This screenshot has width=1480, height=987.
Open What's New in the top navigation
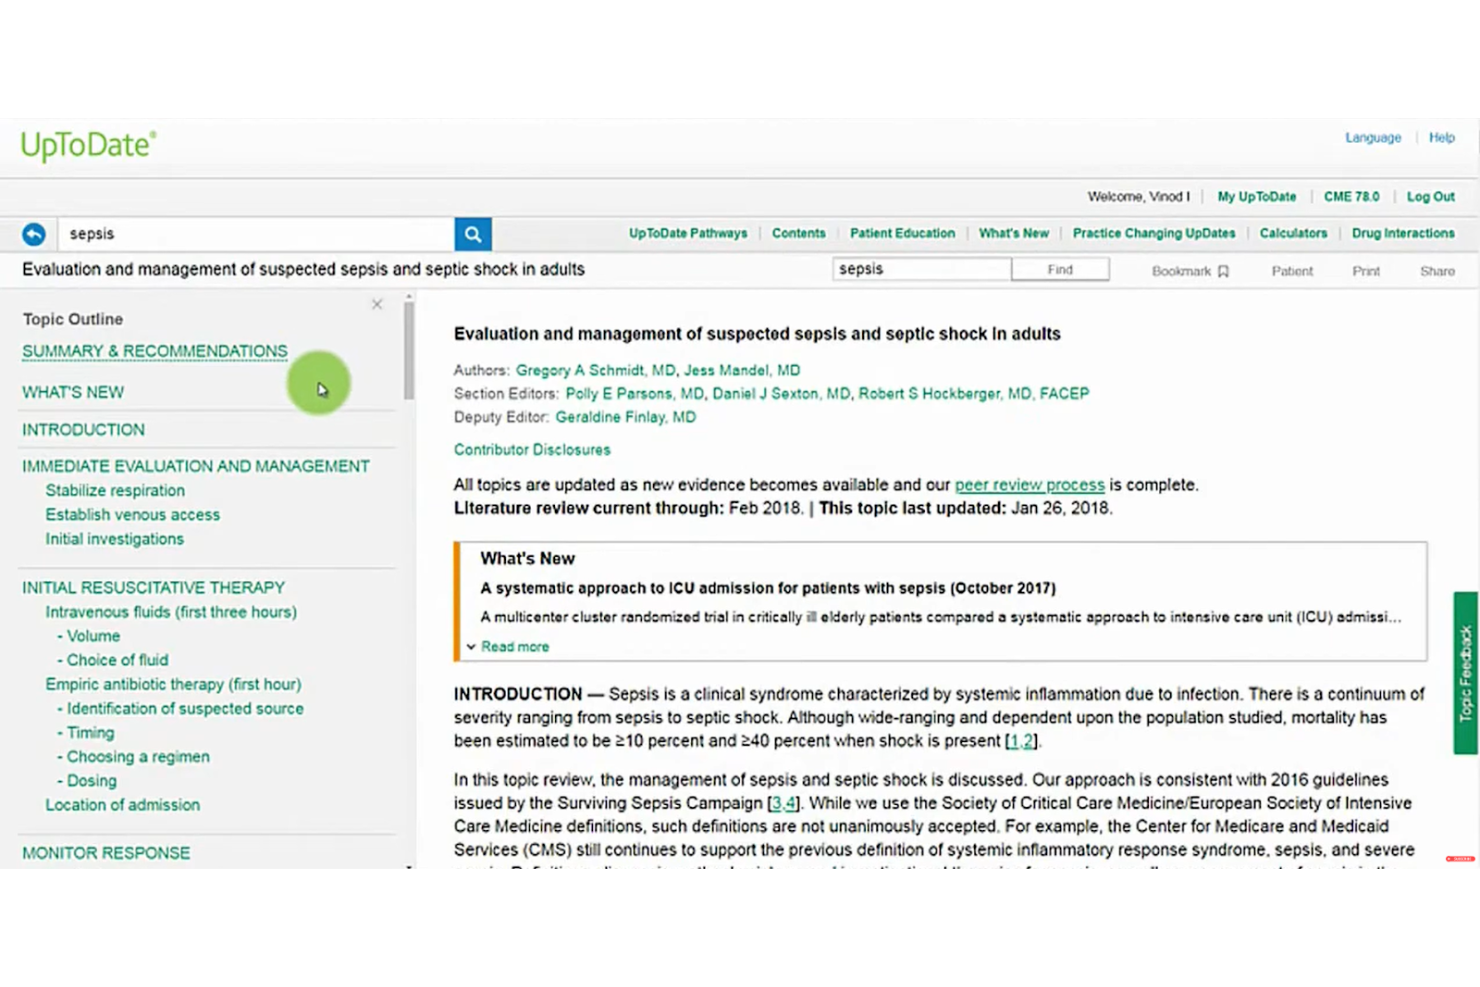point(1014,233)
